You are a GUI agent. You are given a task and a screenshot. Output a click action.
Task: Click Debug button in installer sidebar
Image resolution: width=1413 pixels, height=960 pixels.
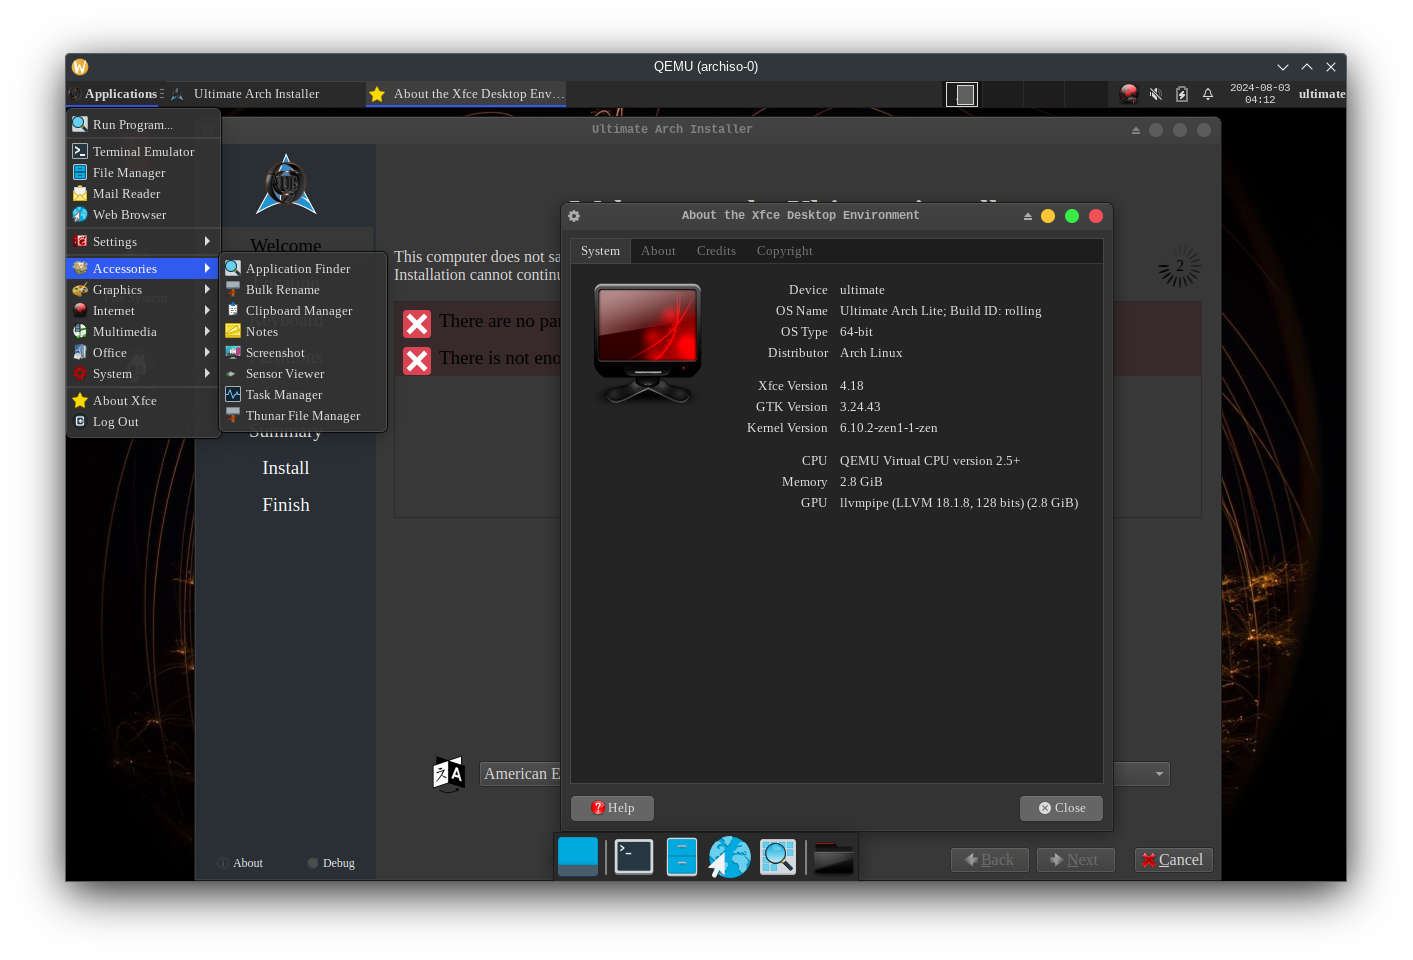[331, 863]
